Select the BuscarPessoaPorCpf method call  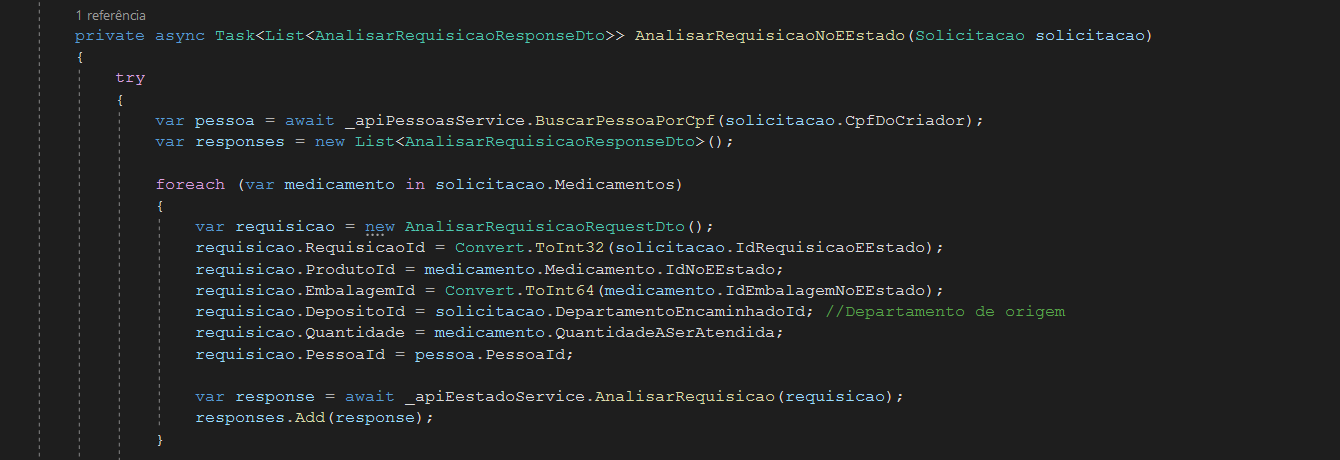(625, 120)
